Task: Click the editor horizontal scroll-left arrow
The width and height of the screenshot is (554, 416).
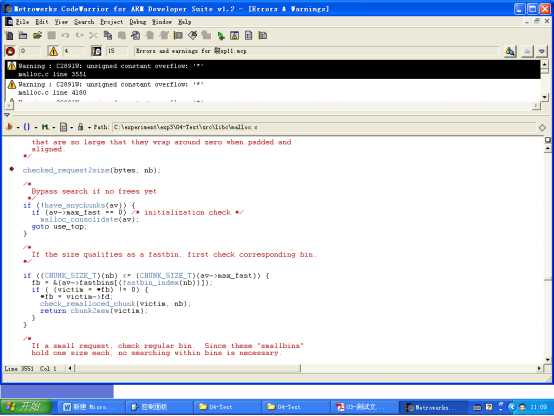Action: pos(70,368)
